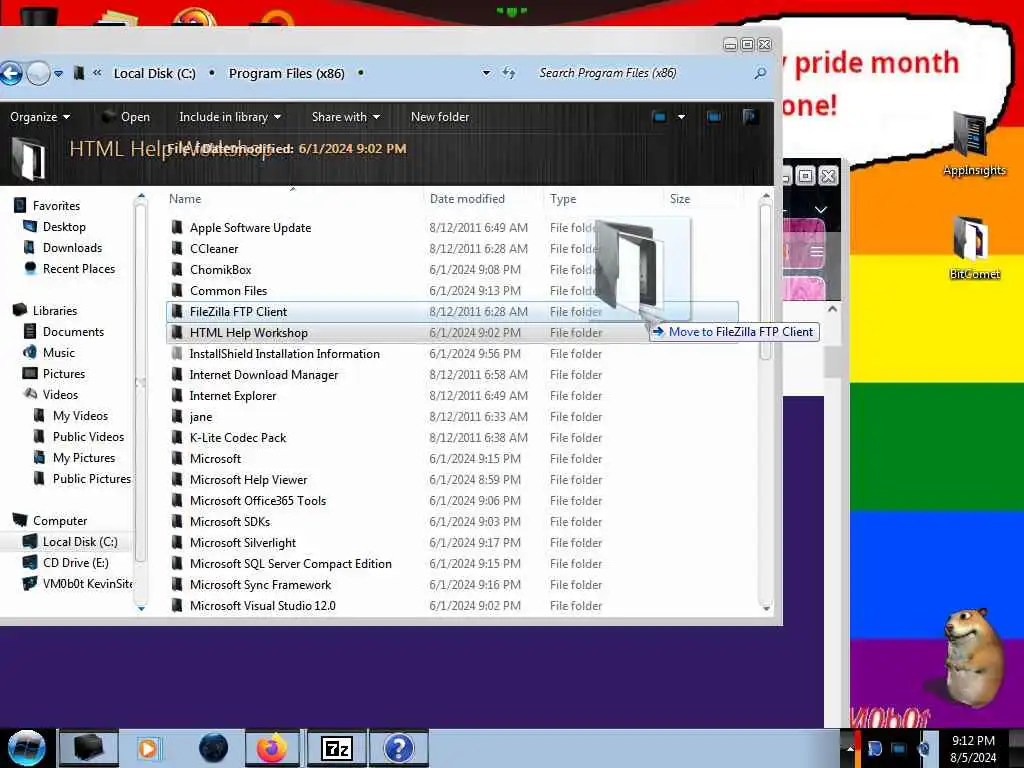This screenshot has width=1024, height=768.
Task: Click the navigation pane scrollbar
Action: pos(140,382)
